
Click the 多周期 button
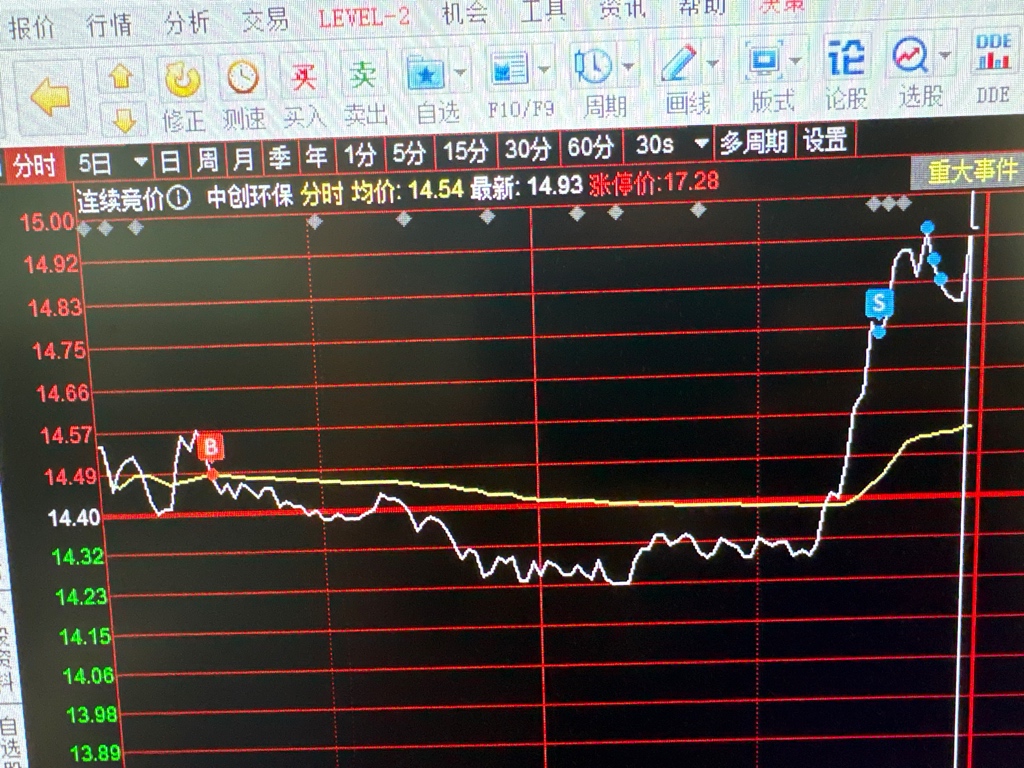point(754,142)
